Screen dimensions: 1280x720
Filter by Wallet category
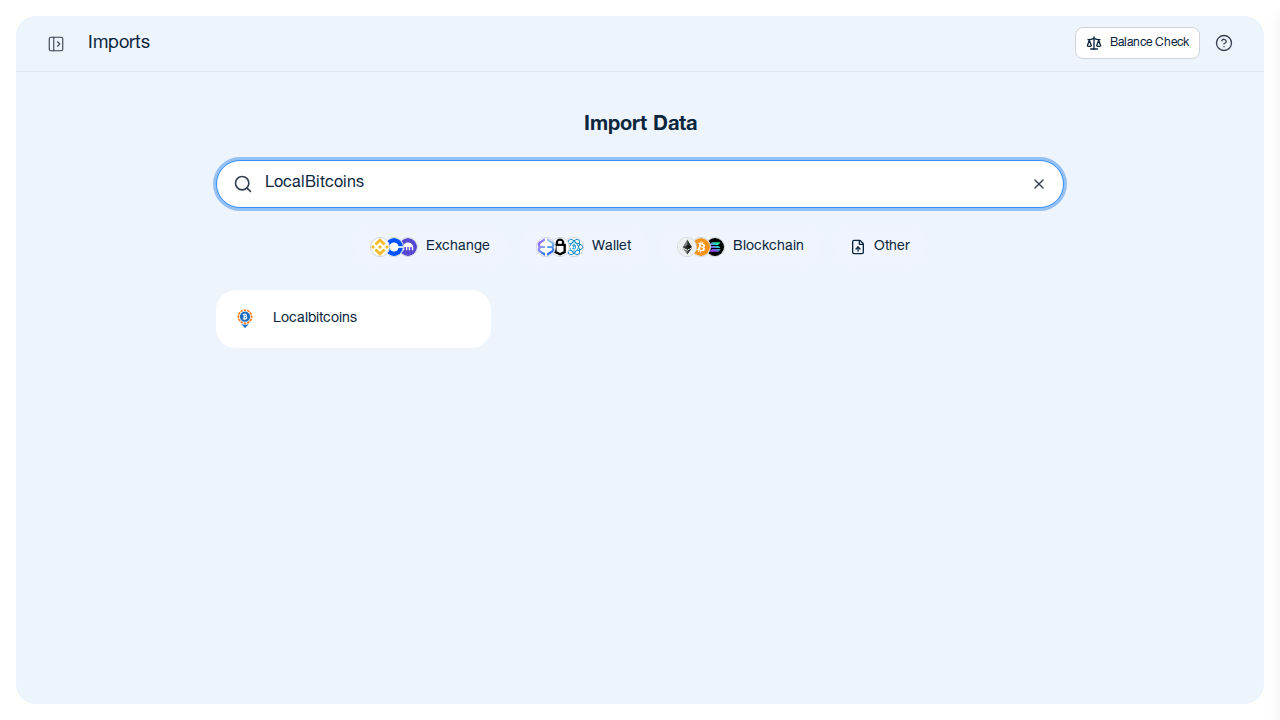click(x=584, y=246)
